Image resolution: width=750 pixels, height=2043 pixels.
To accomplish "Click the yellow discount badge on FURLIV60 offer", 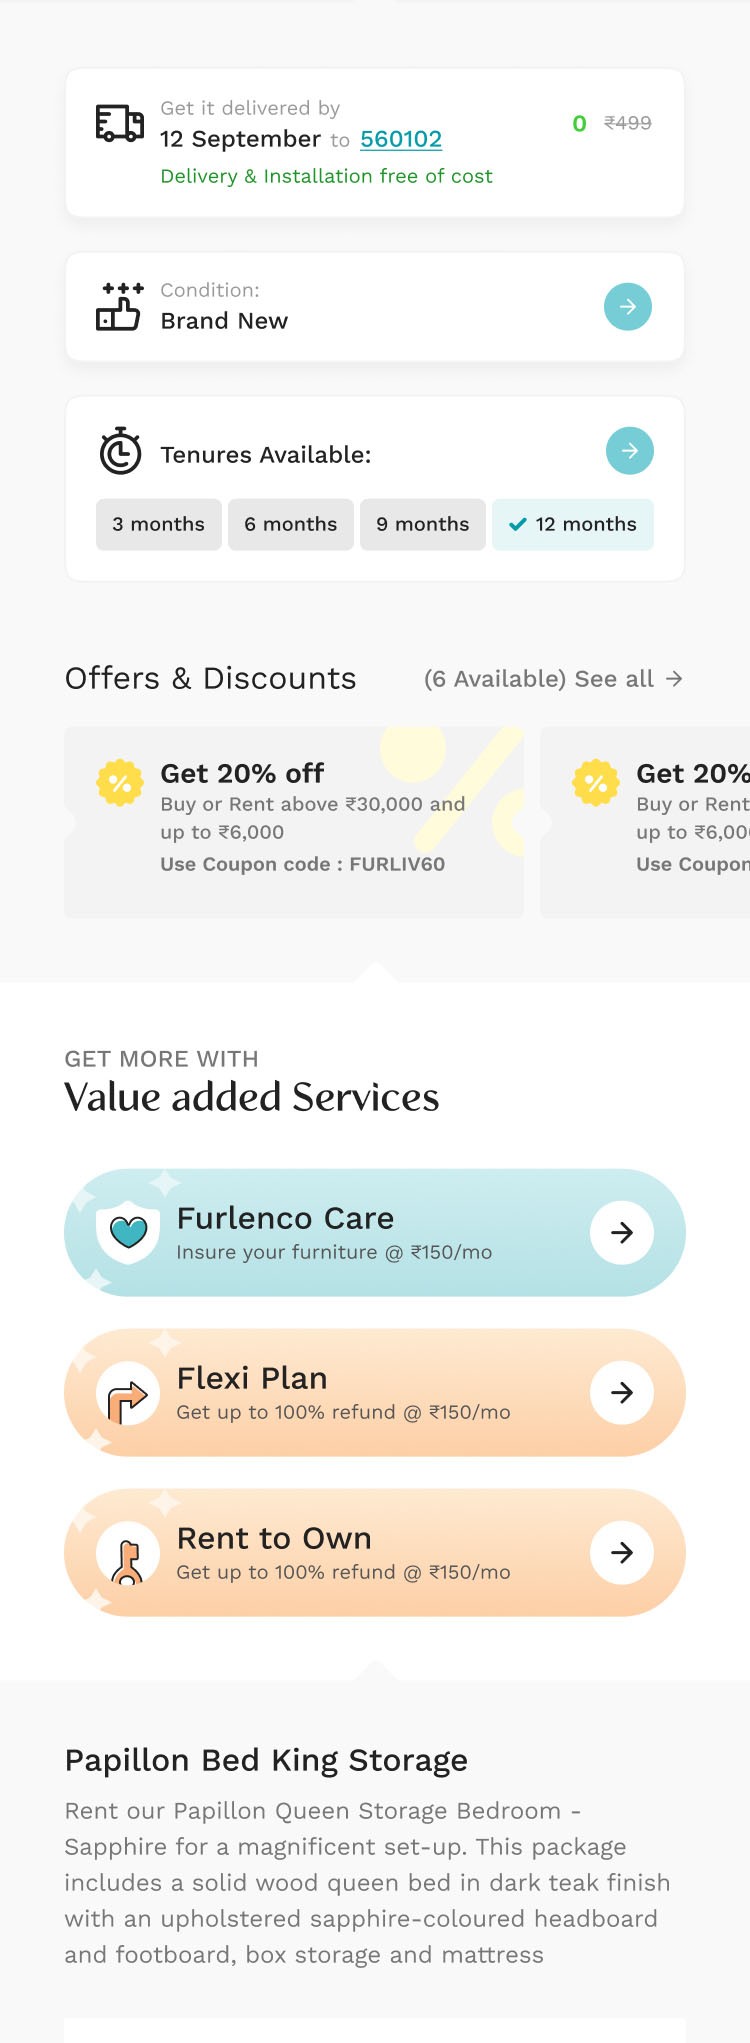I will 119,781.
